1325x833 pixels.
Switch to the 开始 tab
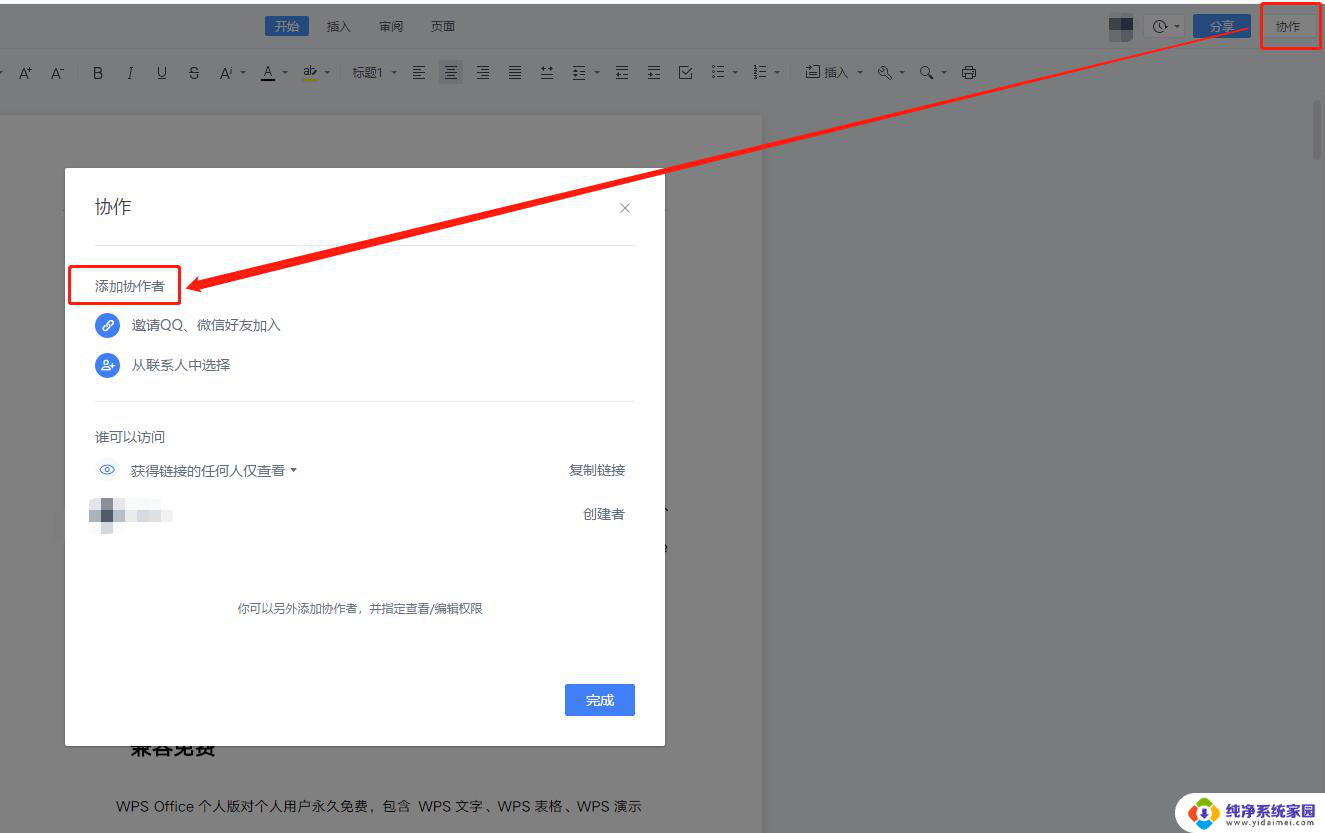(x=287, y=27)
